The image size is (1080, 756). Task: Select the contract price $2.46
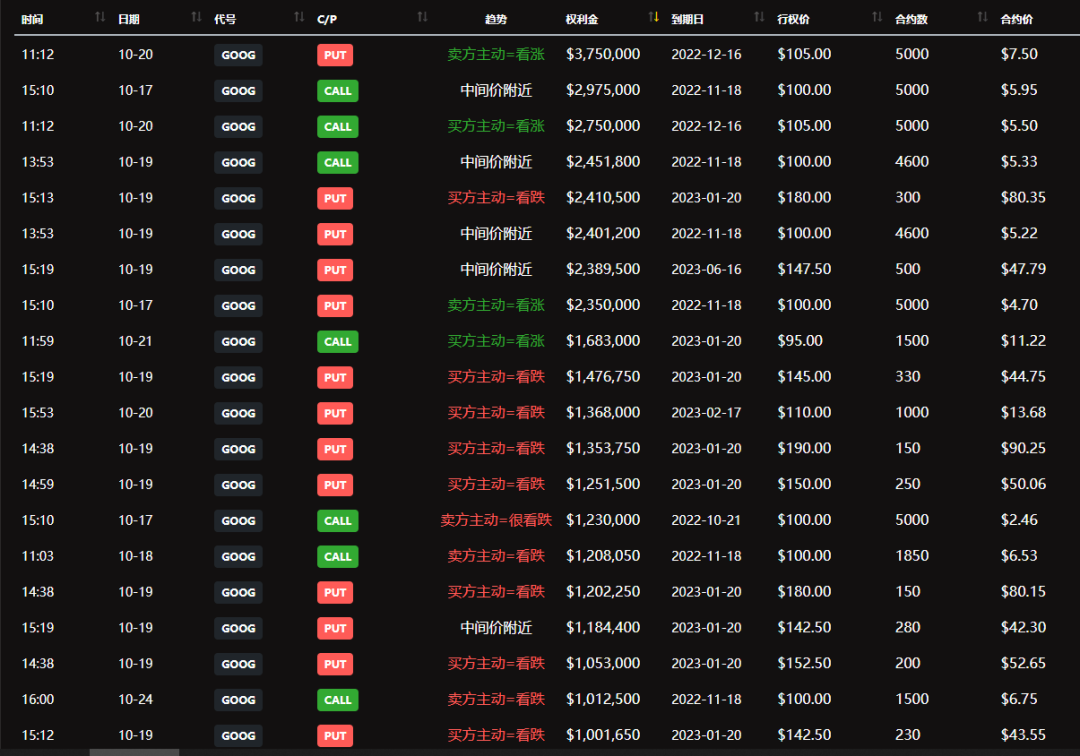click(x=1019, y=519)
